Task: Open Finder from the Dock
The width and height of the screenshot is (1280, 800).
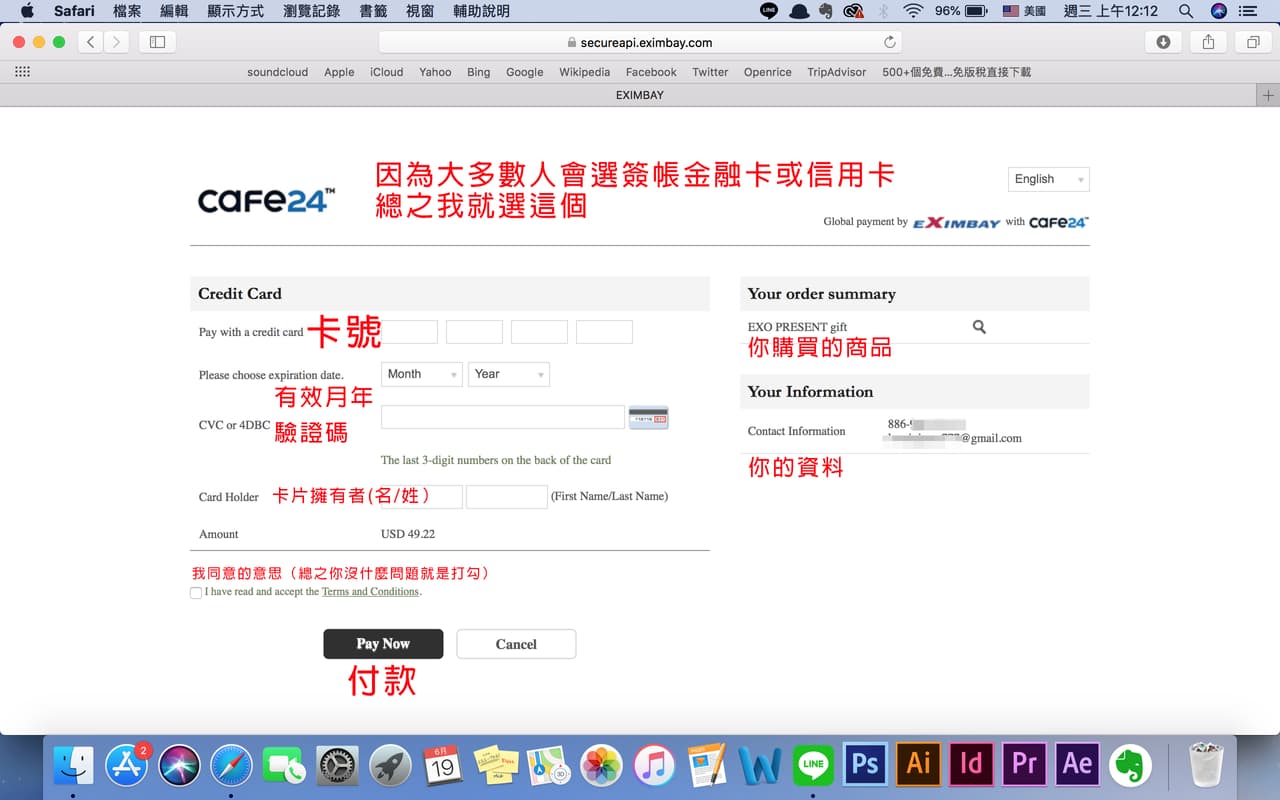Action: coord(73,766)
